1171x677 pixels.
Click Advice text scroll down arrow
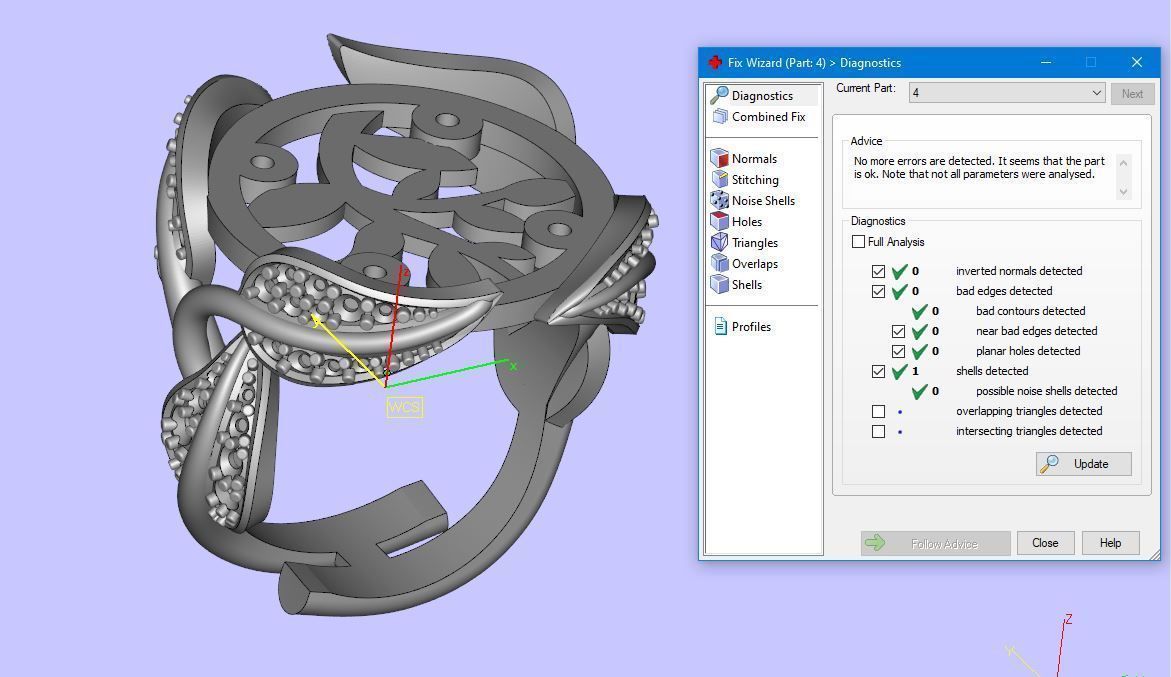click(1123, 192)
